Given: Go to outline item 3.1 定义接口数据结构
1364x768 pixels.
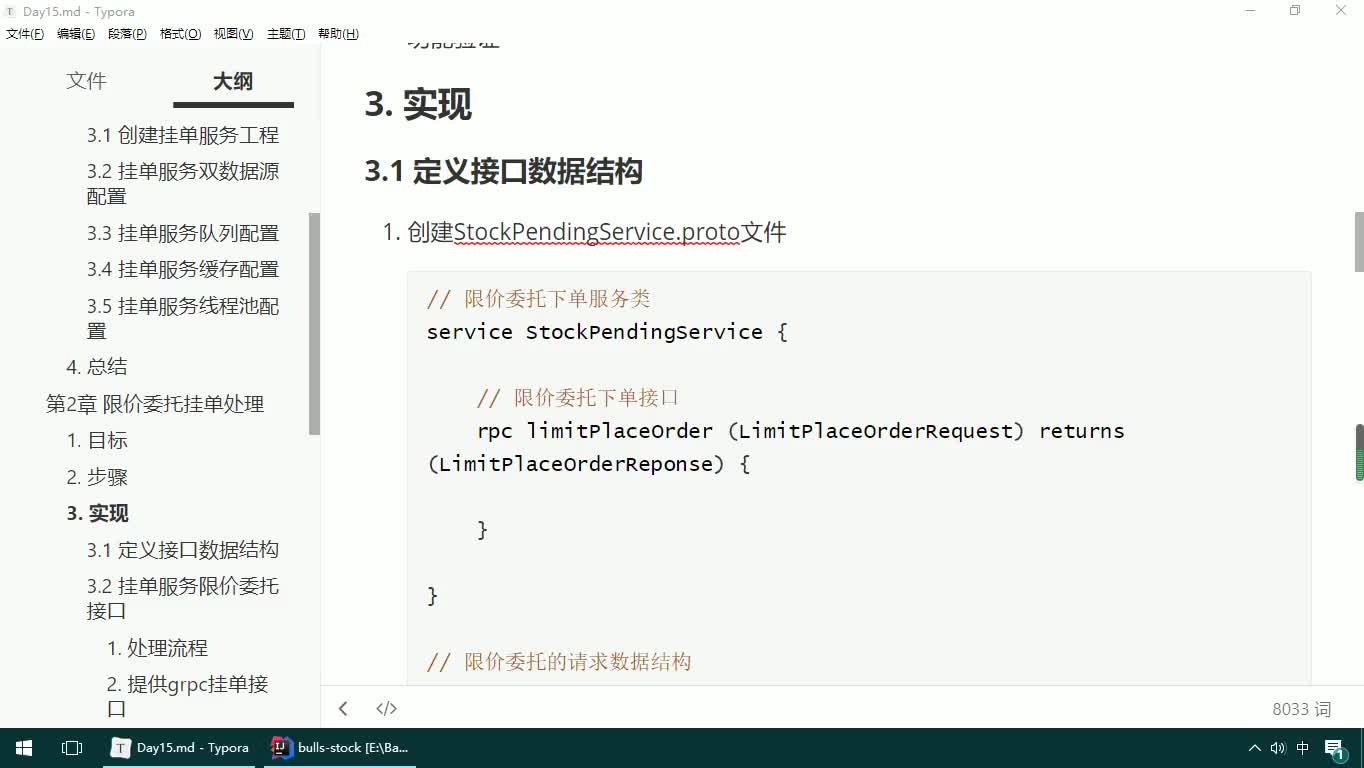Looking at the screenshot, I should (182, 550).
